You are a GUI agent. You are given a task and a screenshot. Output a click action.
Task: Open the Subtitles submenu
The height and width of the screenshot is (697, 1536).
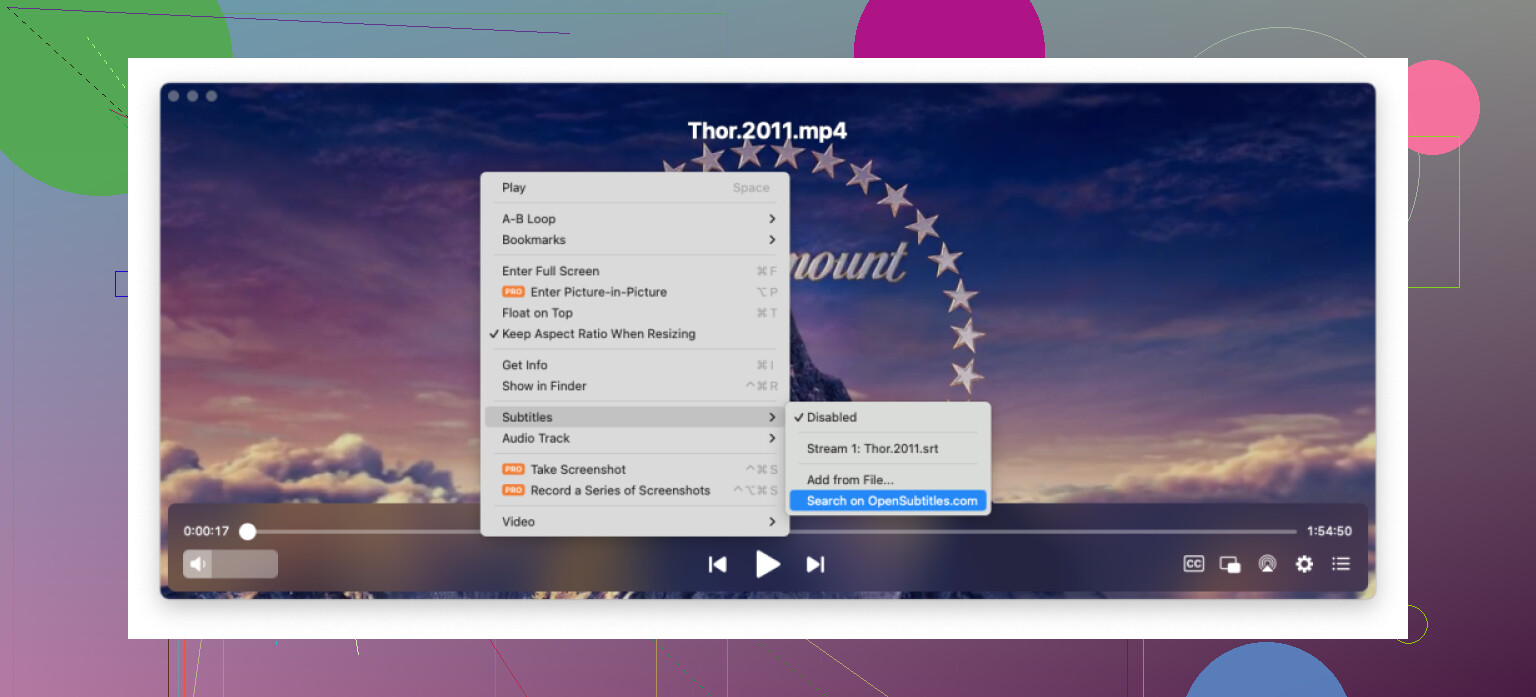[635, 417]
